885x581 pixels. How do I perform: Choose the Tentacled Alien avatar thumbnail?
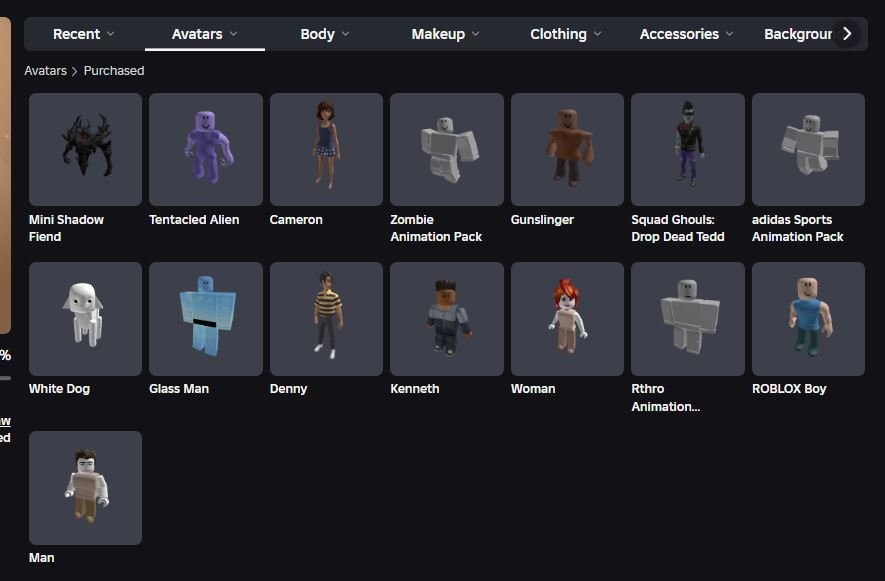coord(205,150)
